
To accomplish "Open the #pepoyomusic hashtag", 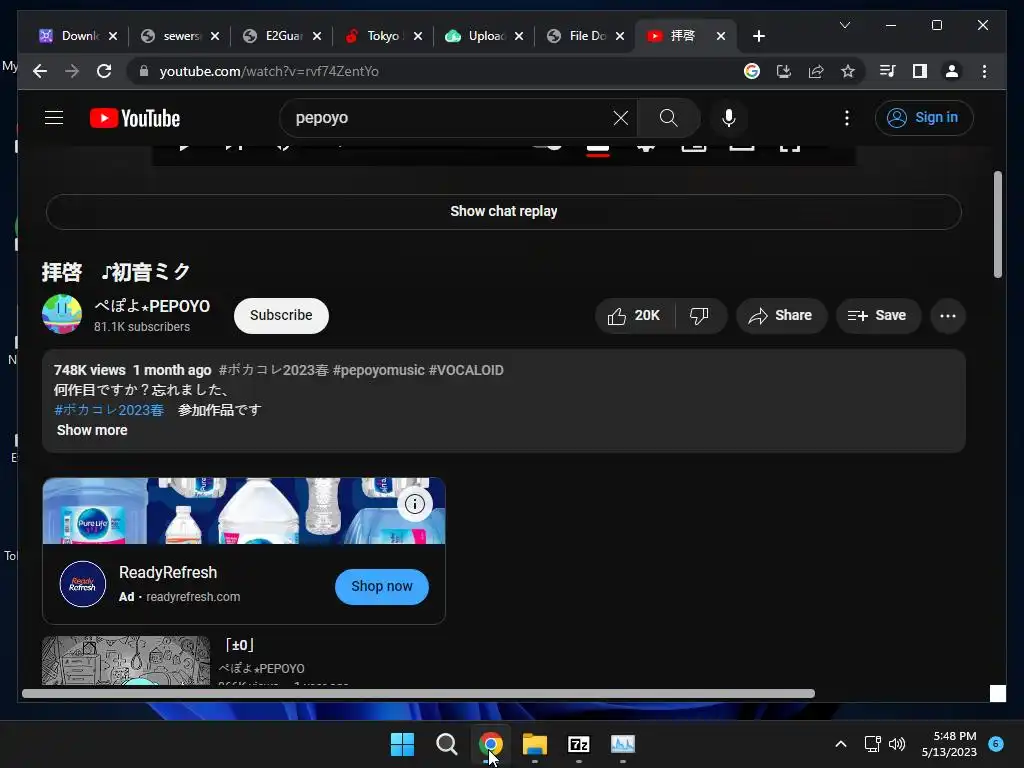I will [x=379, y=370].
